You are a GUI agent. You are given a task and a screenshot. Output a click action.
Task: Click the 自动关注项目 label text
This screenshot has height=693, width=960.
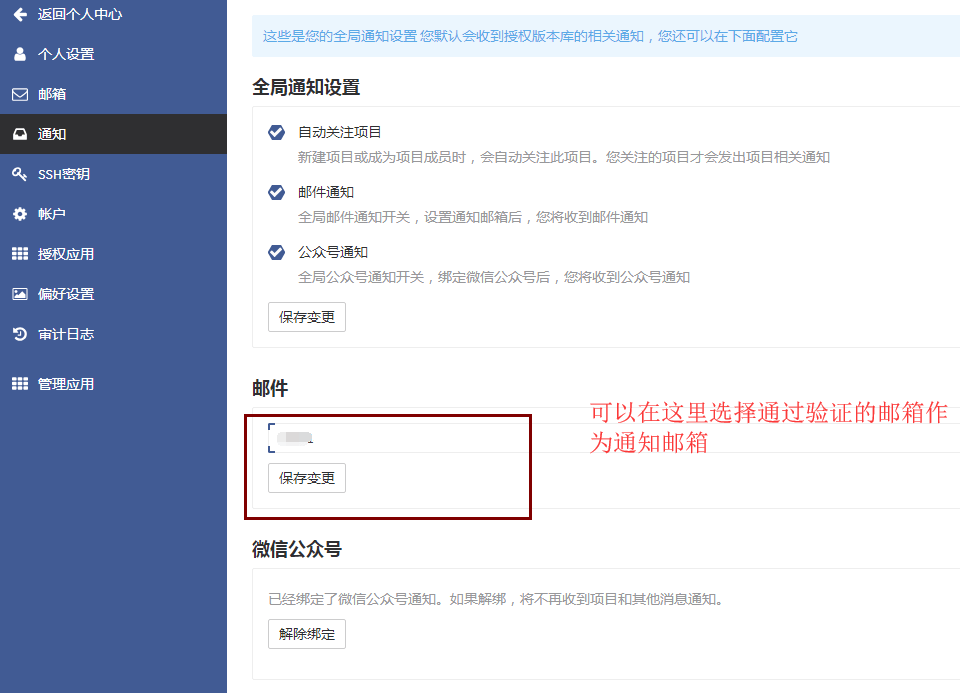coord(340,132)
